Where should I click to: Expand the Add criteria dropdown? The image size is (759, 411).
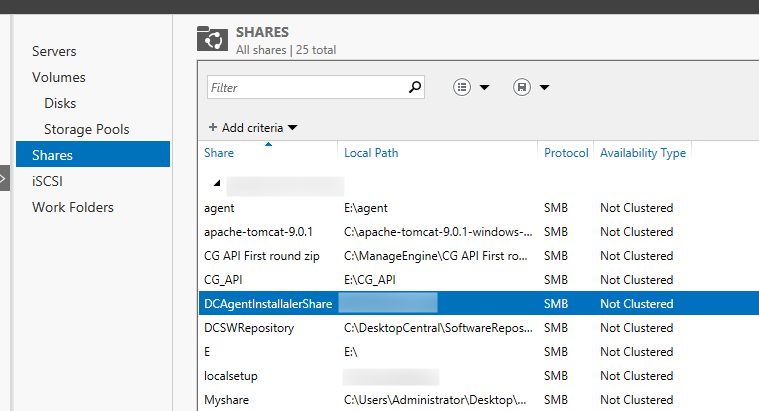pos(253,128)
